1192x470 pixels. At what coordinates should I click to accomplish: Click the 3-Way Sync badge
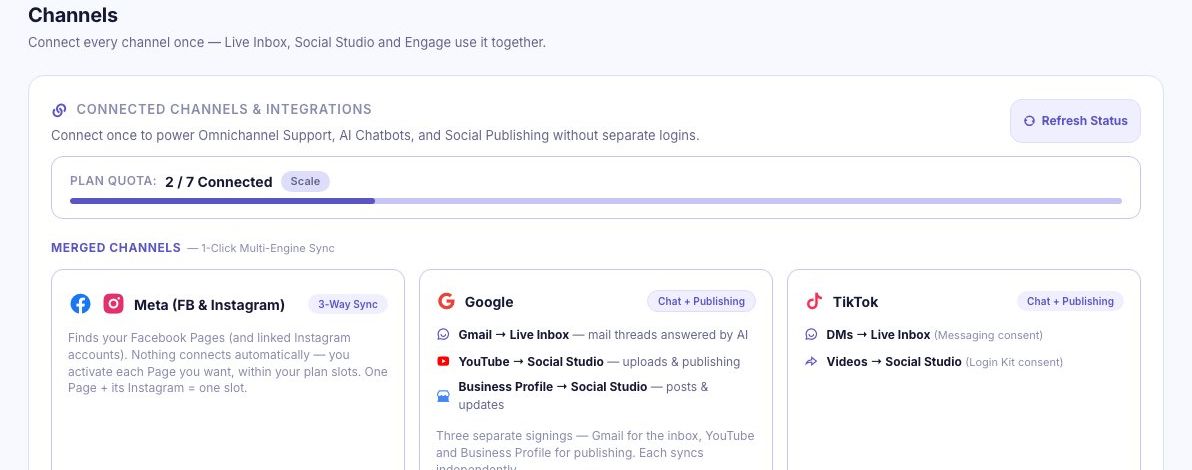point(348,304)
